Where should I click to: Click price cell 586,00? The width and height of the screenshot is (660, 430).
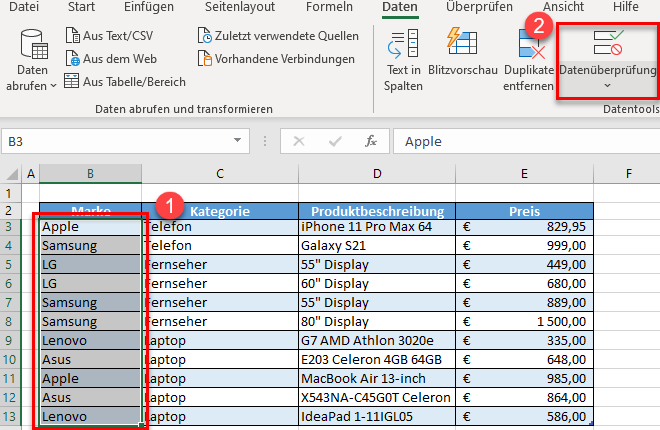click(524, 417)
